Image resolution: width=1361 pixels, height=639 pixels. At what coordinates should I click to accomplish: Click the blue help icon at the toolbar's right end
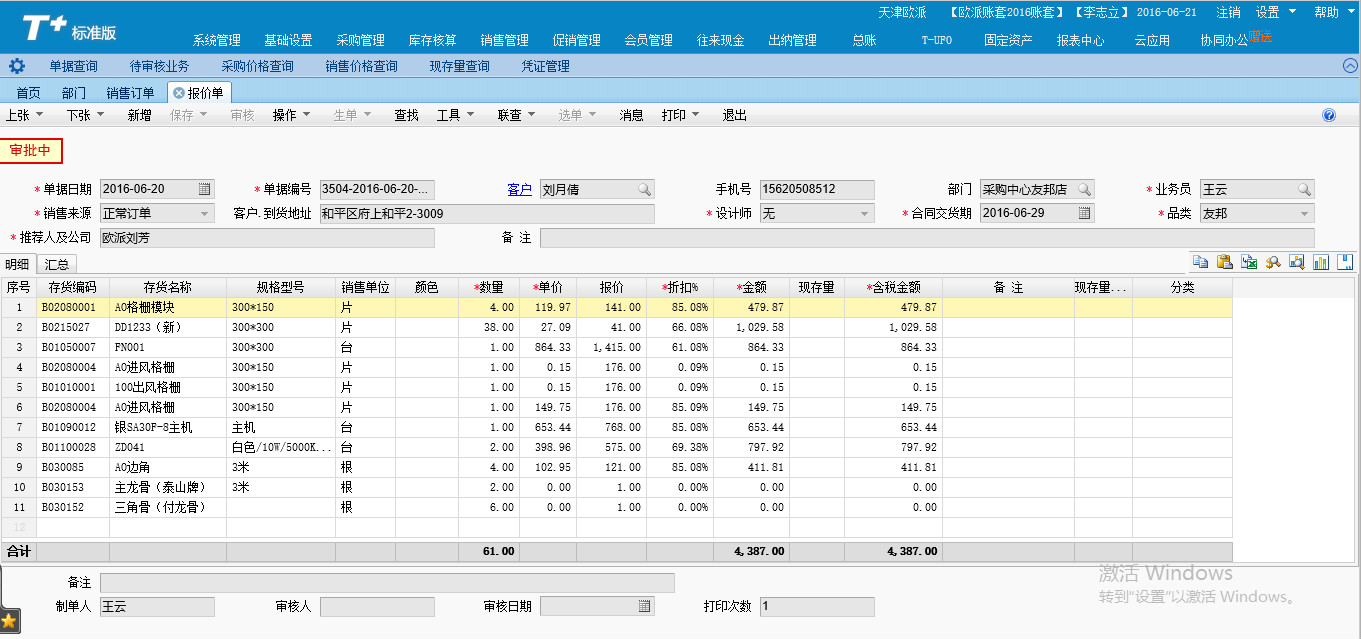[1329, 115]
